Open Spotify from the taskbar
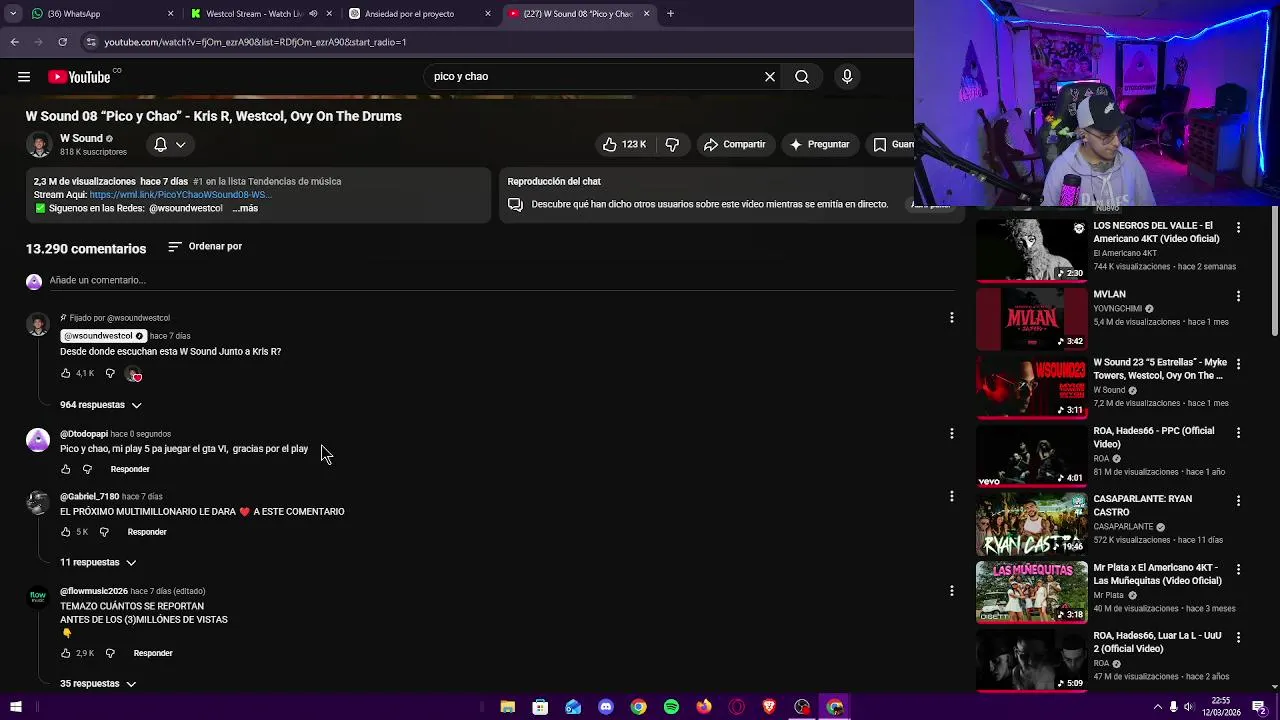Image resolution: width=1280 pixels, height=720 pixels. (671, 707)
